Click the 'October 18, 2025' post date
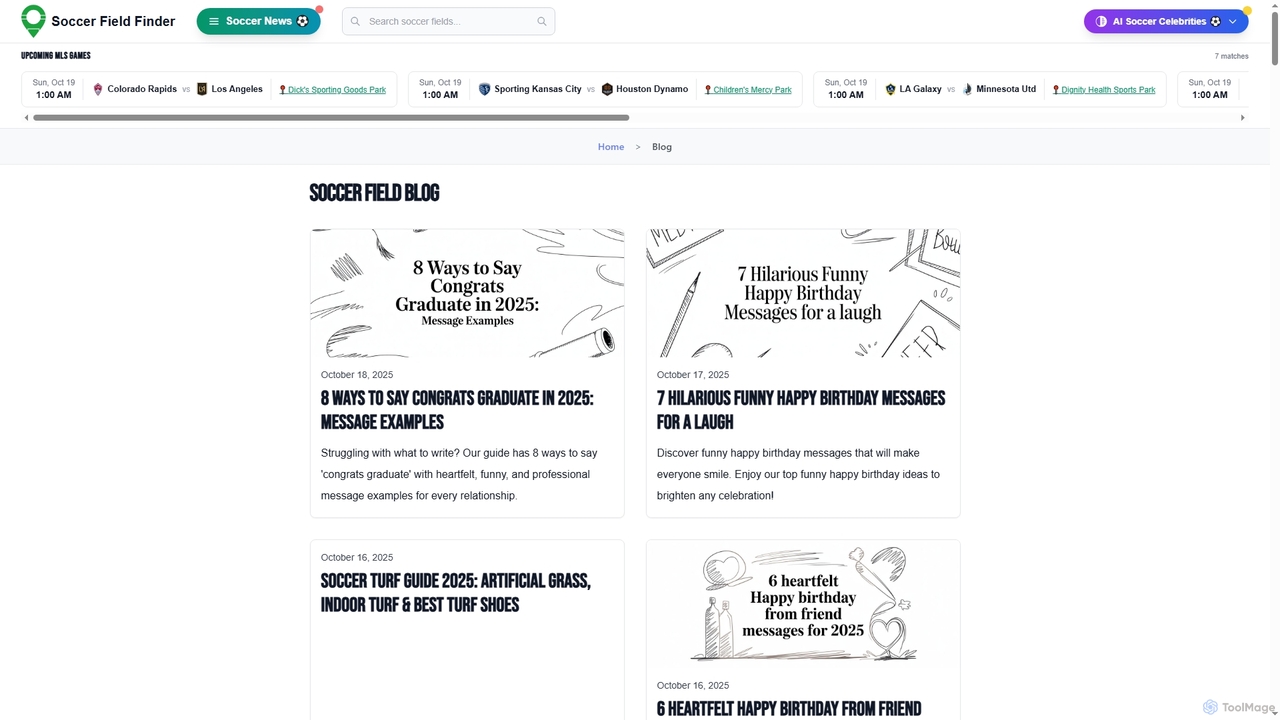Image resolution: width=1280 pixels, height=720 pixels. (357, 375)
